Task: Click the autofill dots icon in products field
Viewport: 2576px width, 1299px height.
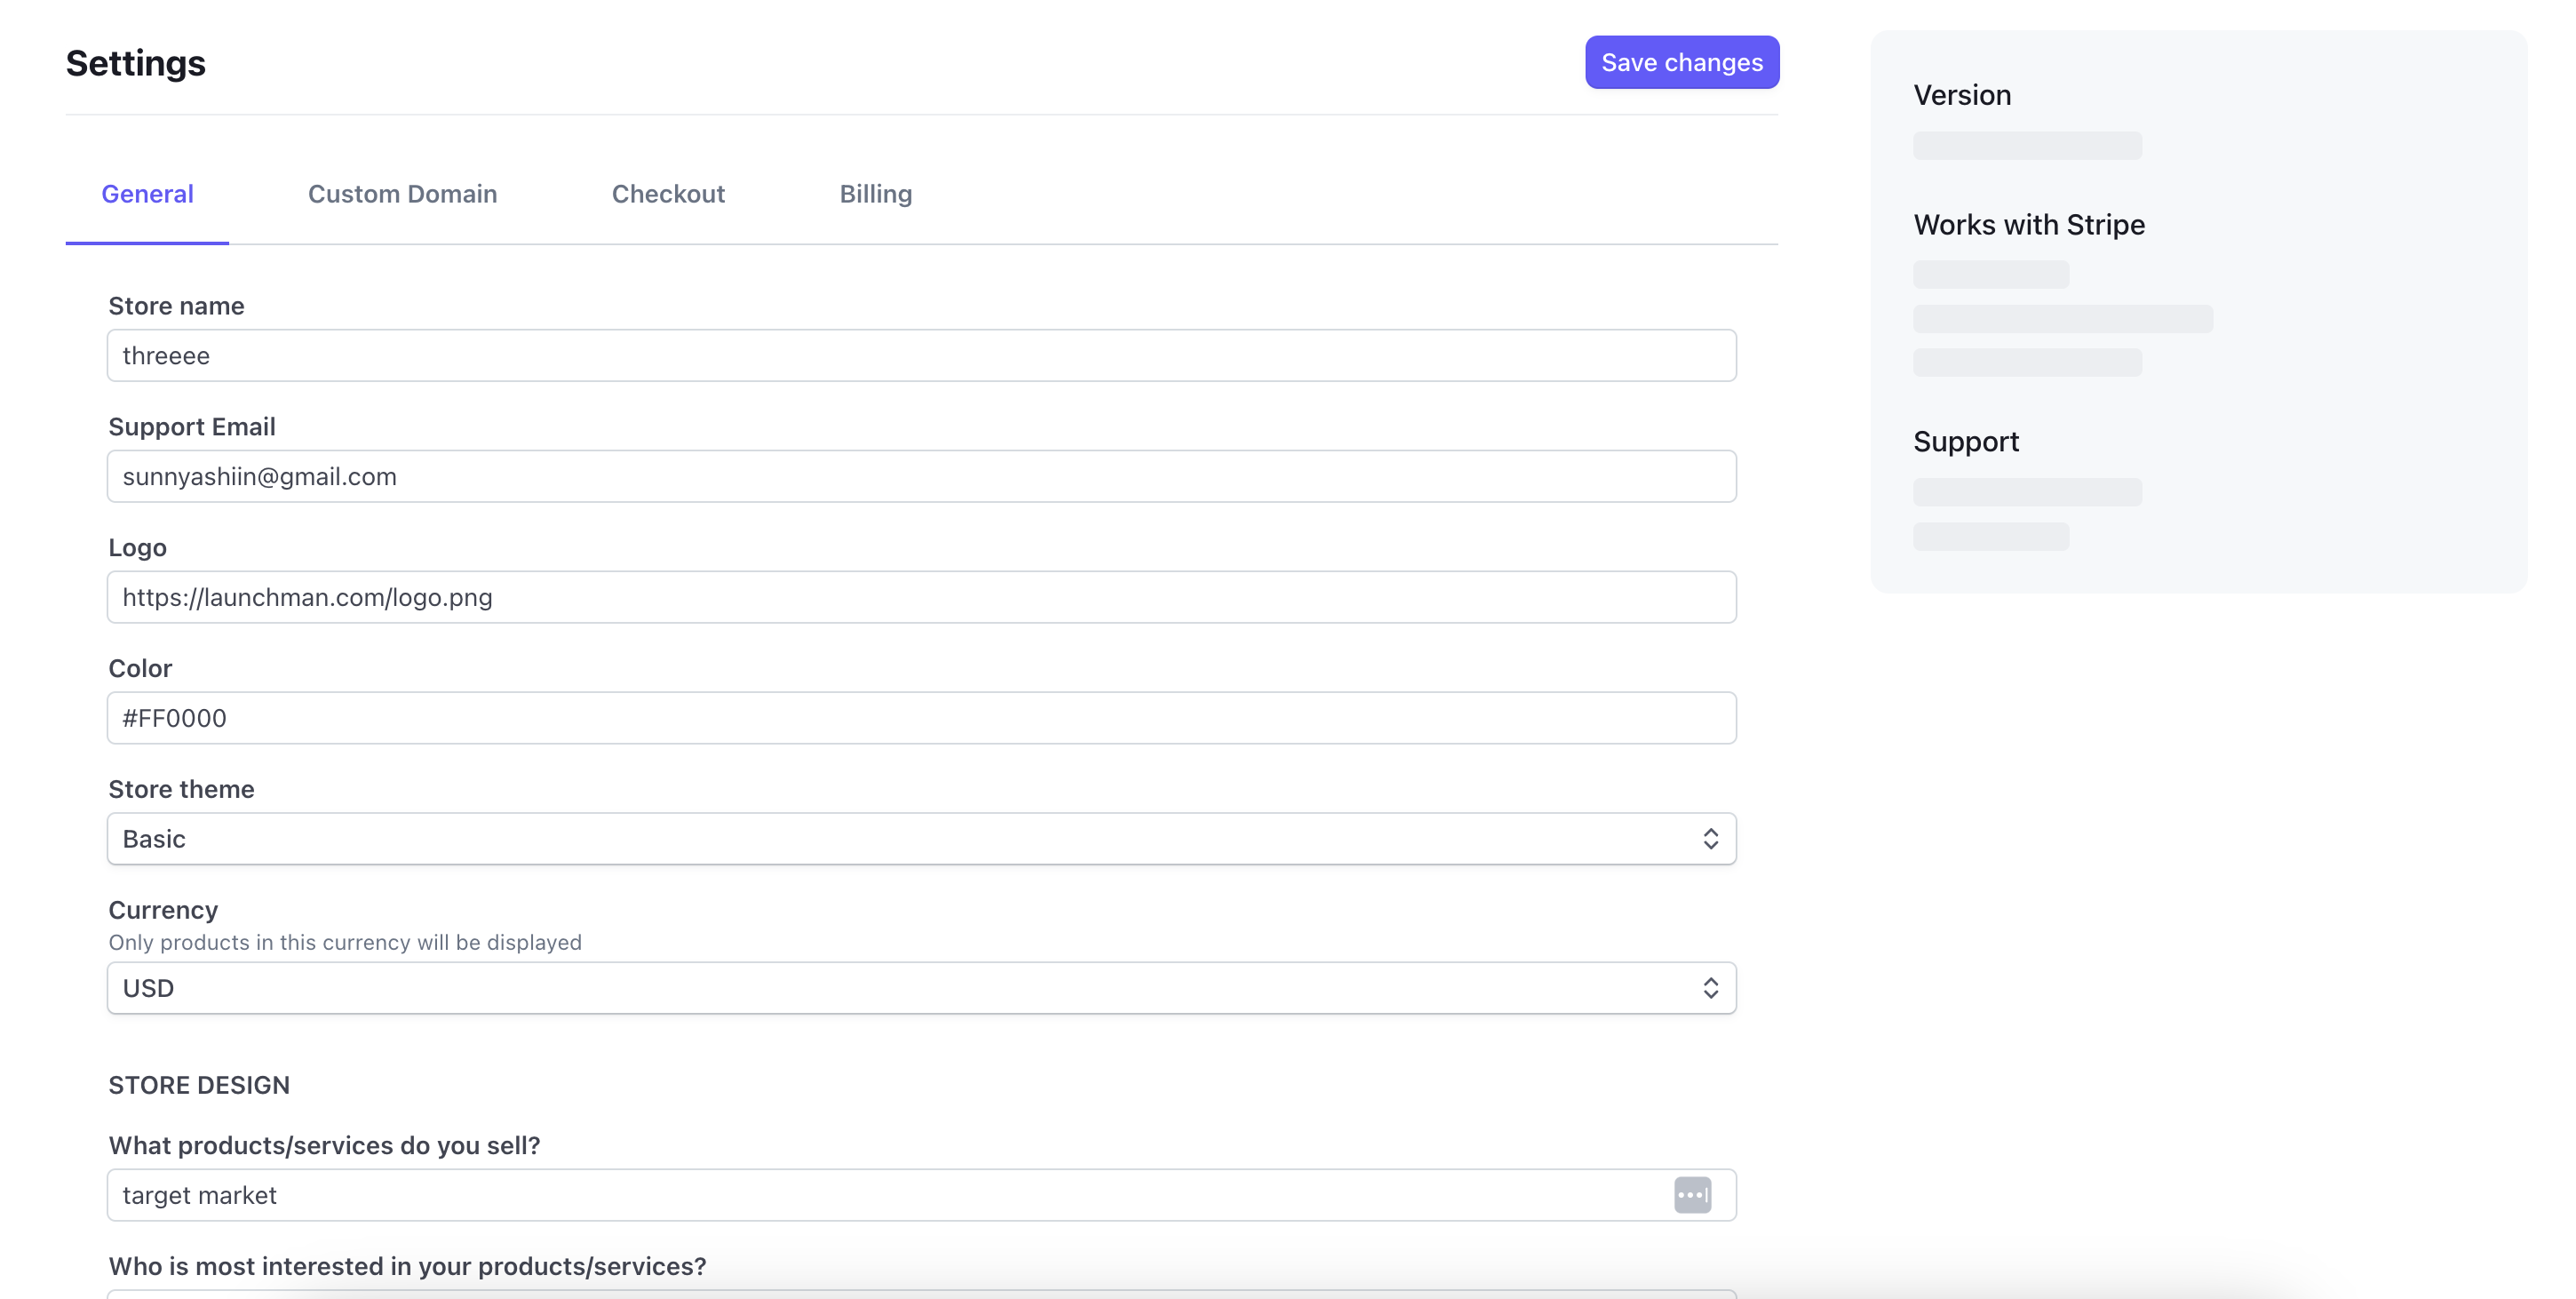Action: tap(1692, 1195)
